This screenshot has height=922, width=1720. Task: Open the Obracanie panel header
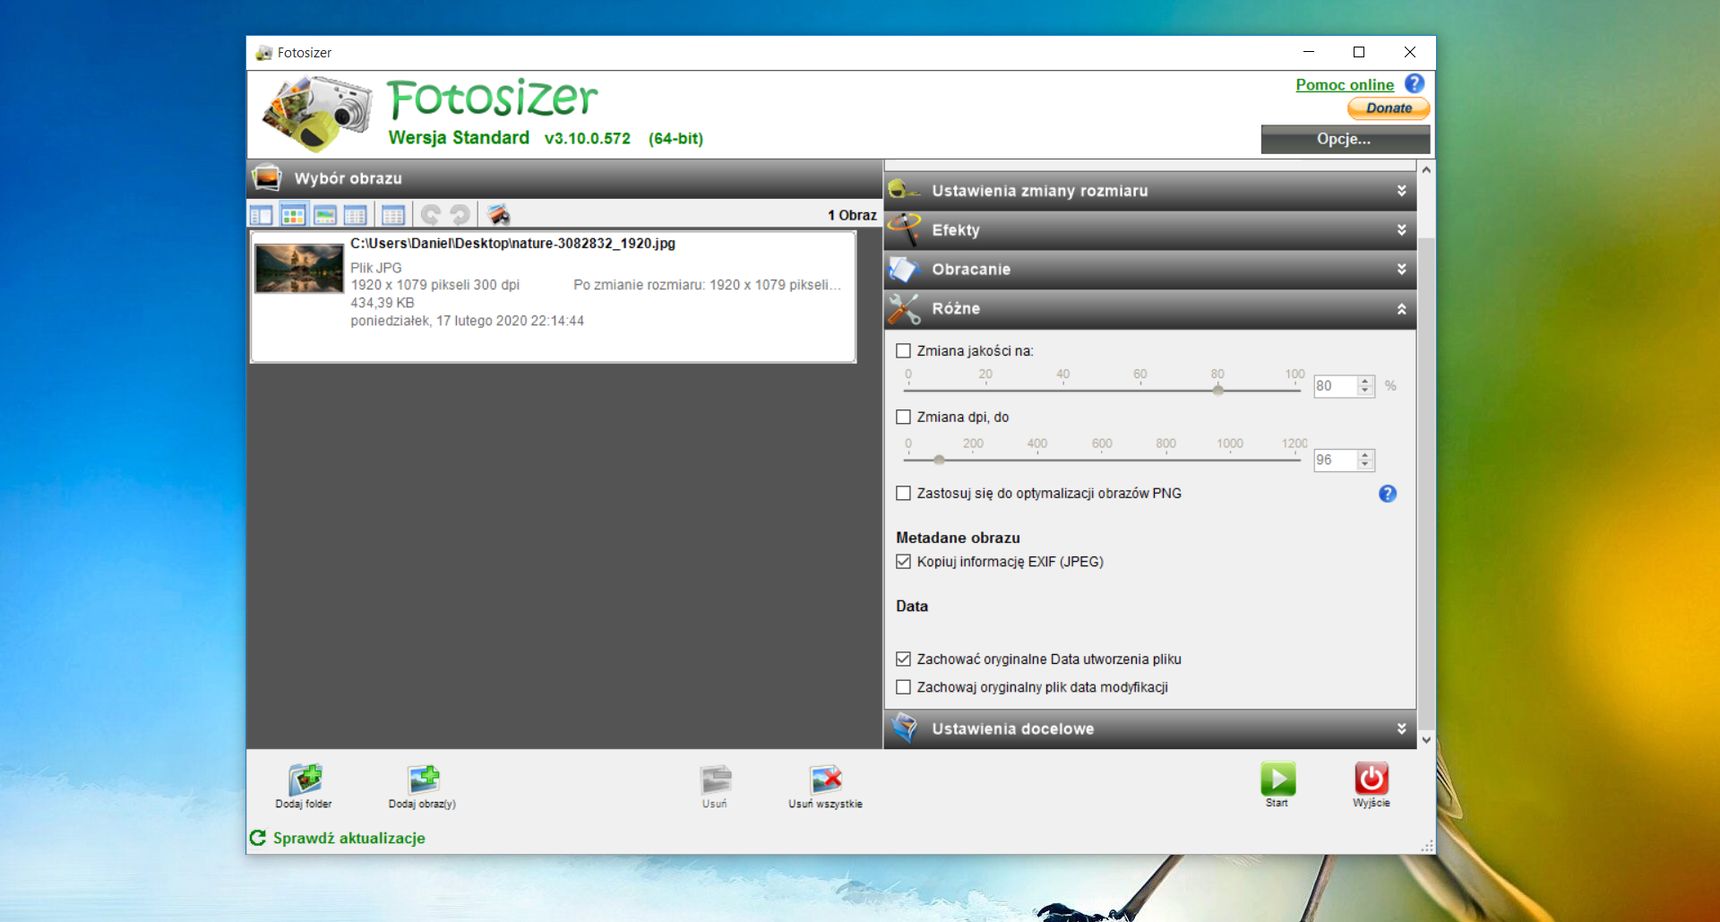1150,269
